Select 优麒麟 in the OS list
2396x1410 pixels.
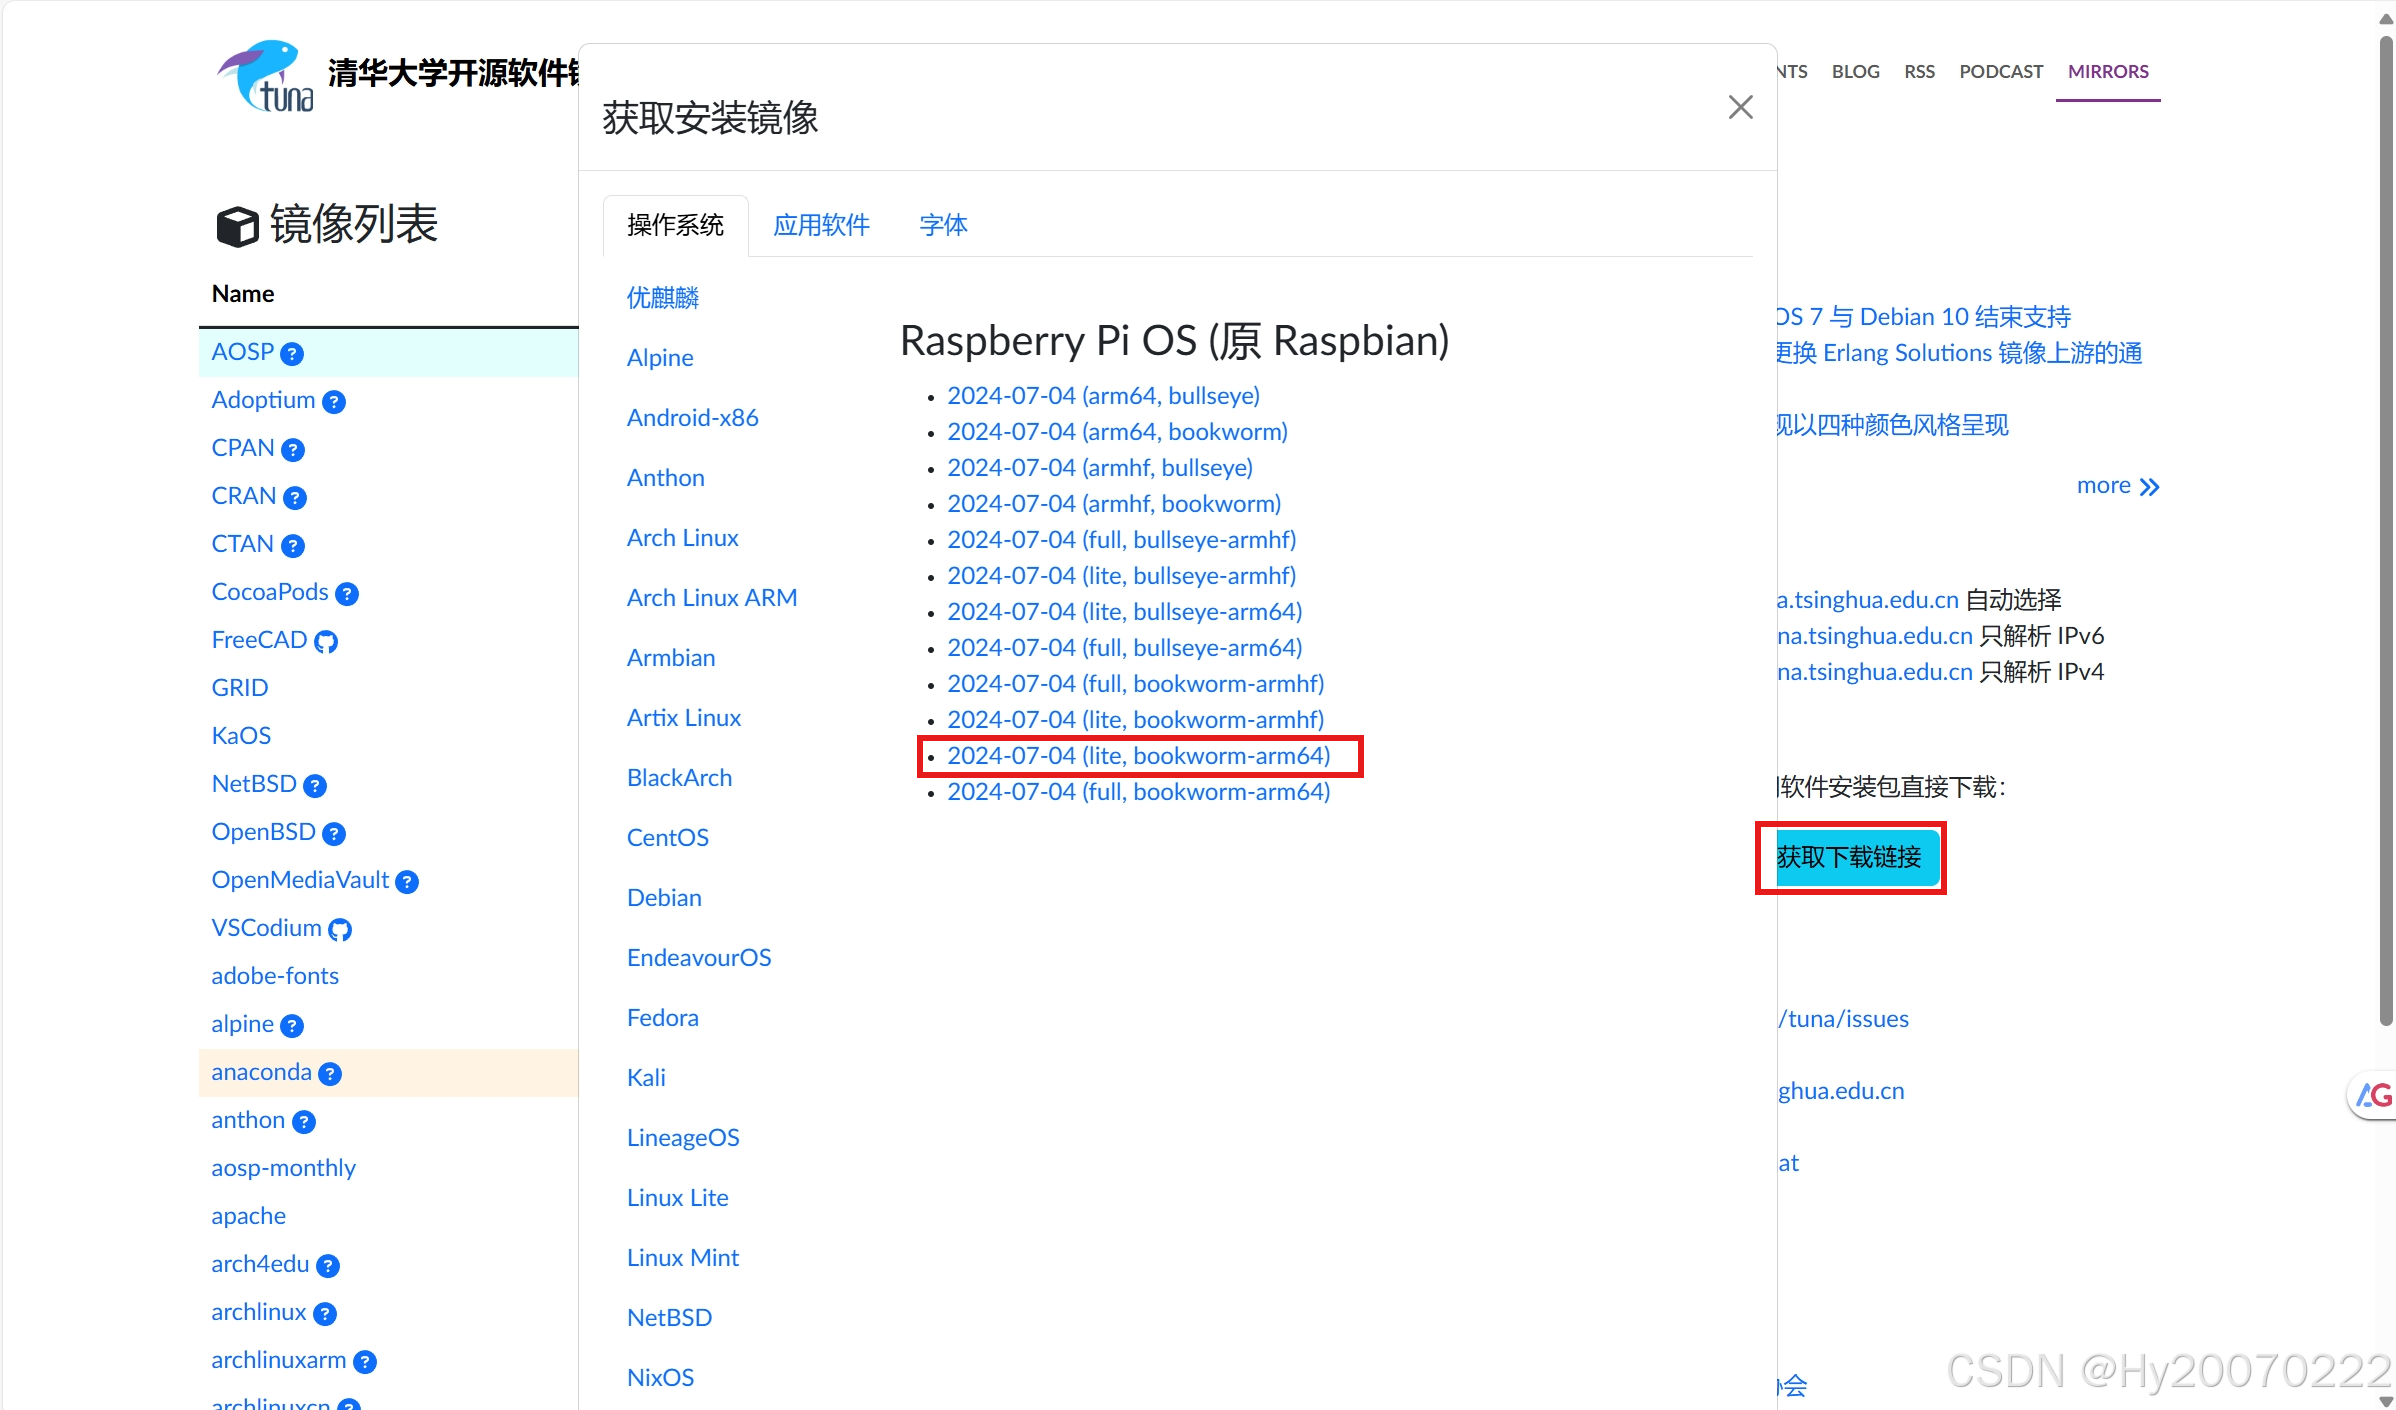pyautogui.click(x=663, y=298)
